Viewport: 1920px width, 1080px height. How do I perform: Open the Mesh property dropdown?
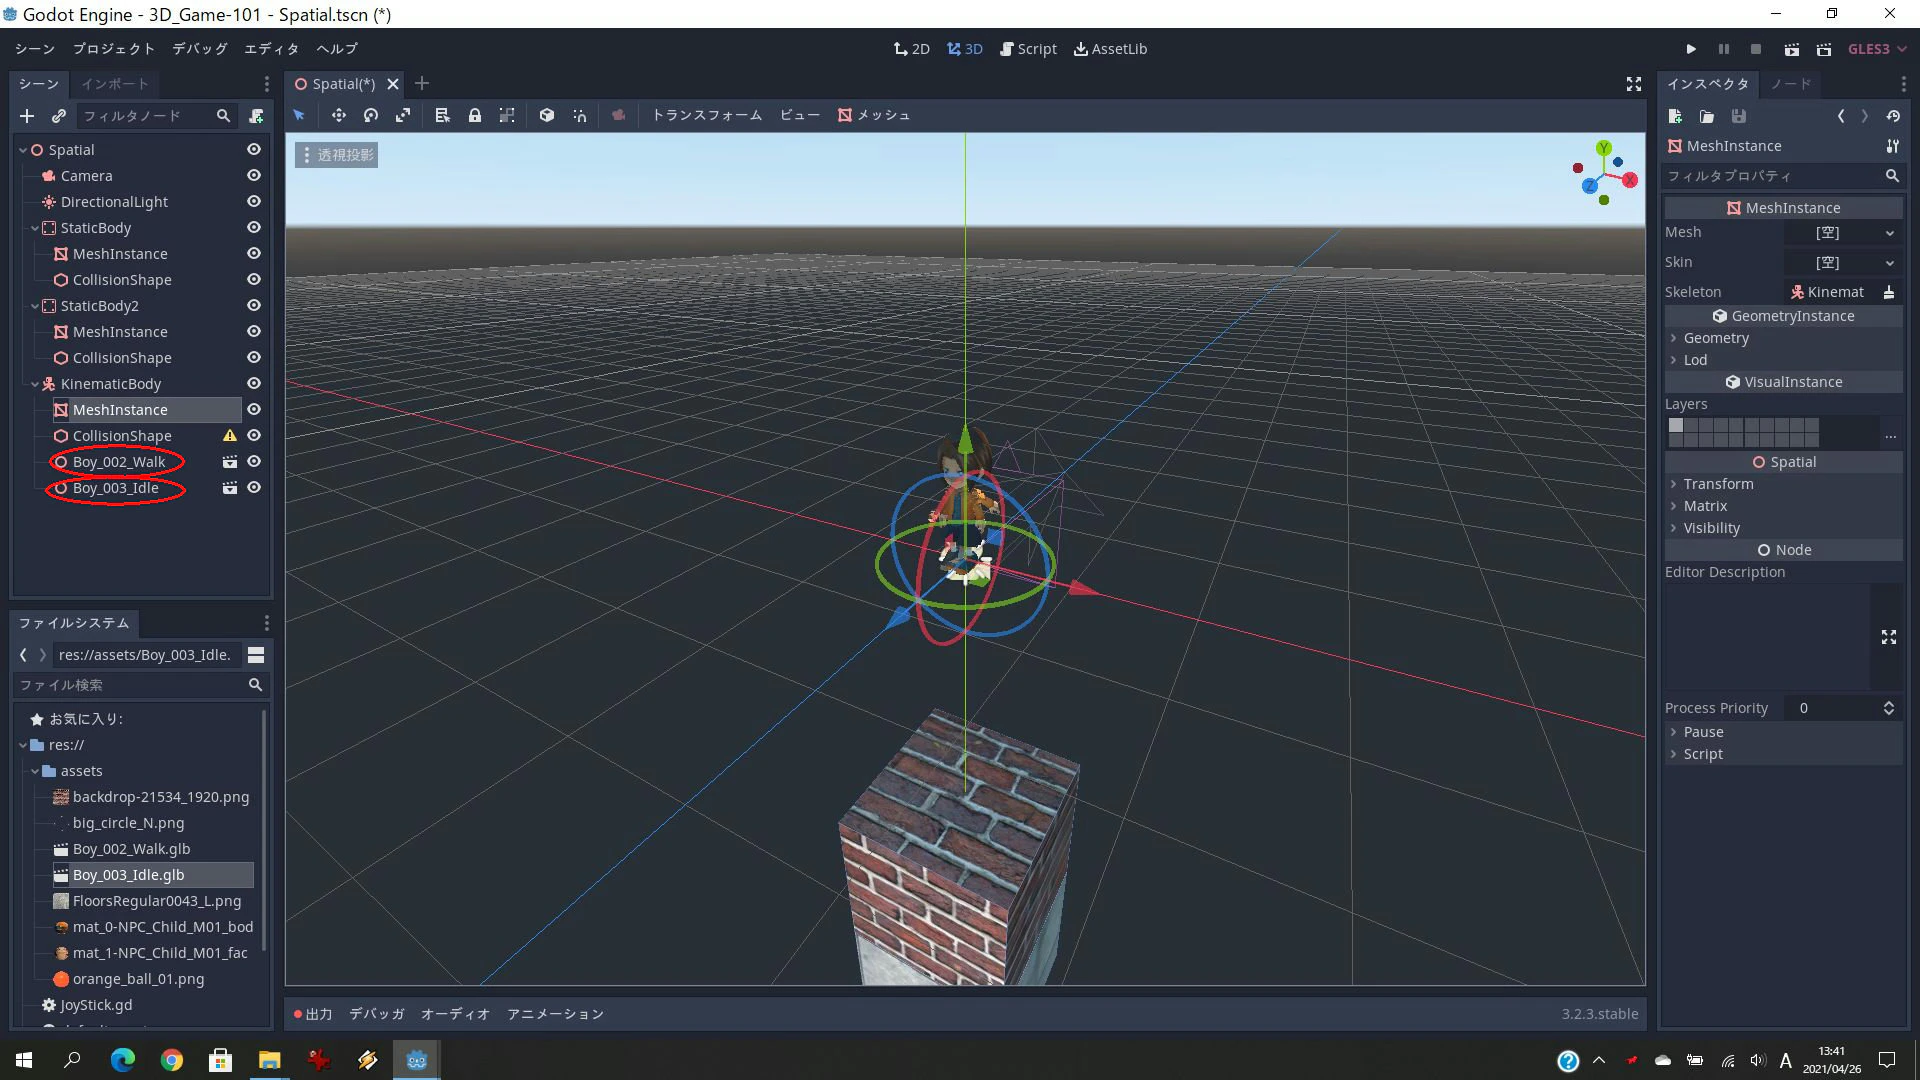[x=1843, y=233]
